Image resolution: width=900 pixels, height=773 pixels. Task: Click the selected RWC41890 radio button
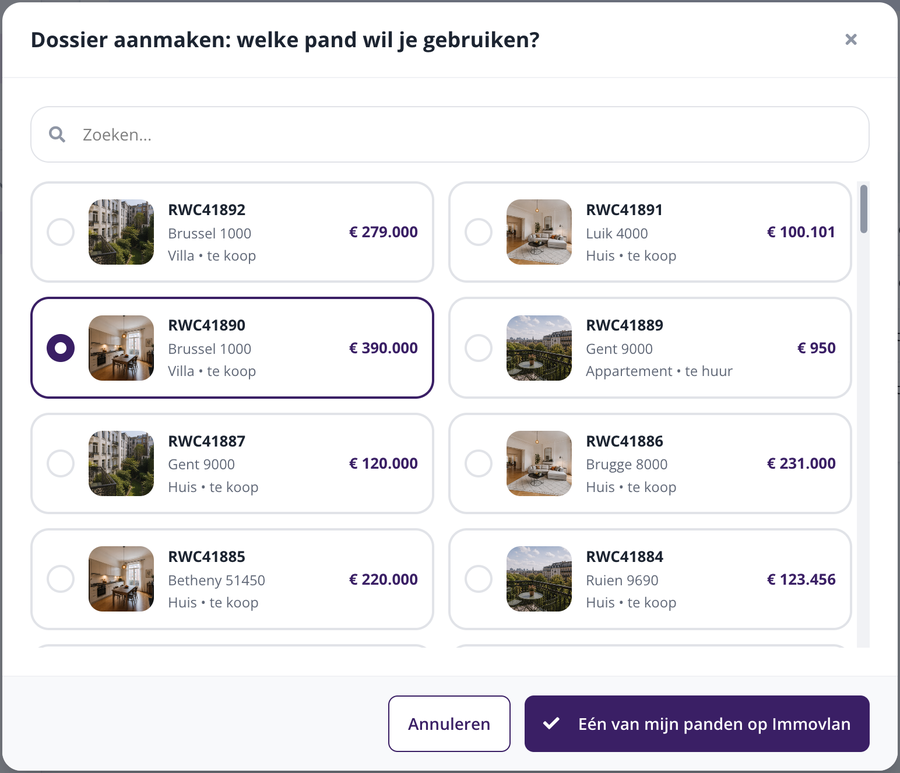60,348
